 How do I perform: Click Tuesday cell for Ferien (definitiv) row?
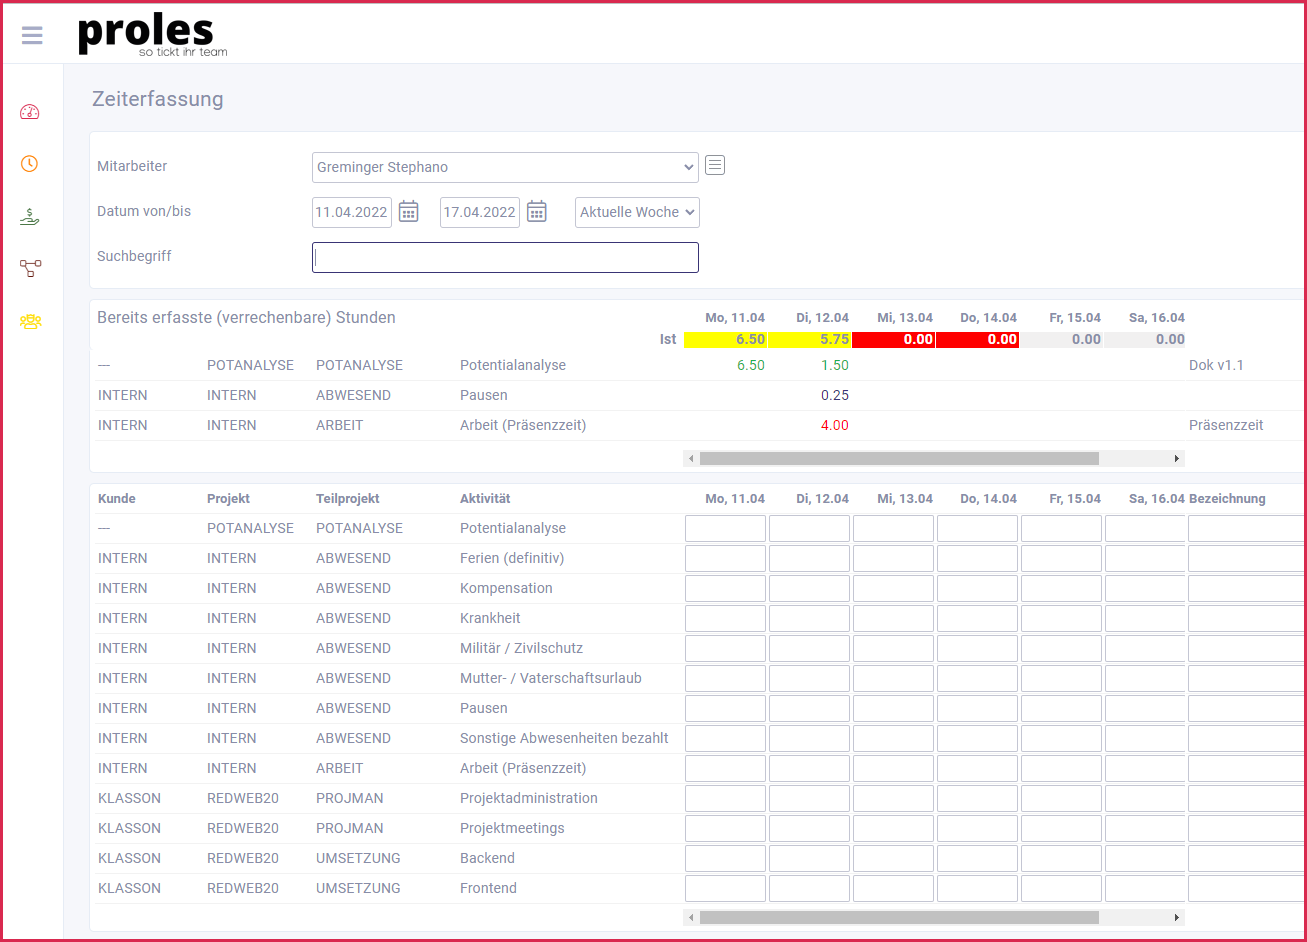pyautogui.click(x=809, y=558)
